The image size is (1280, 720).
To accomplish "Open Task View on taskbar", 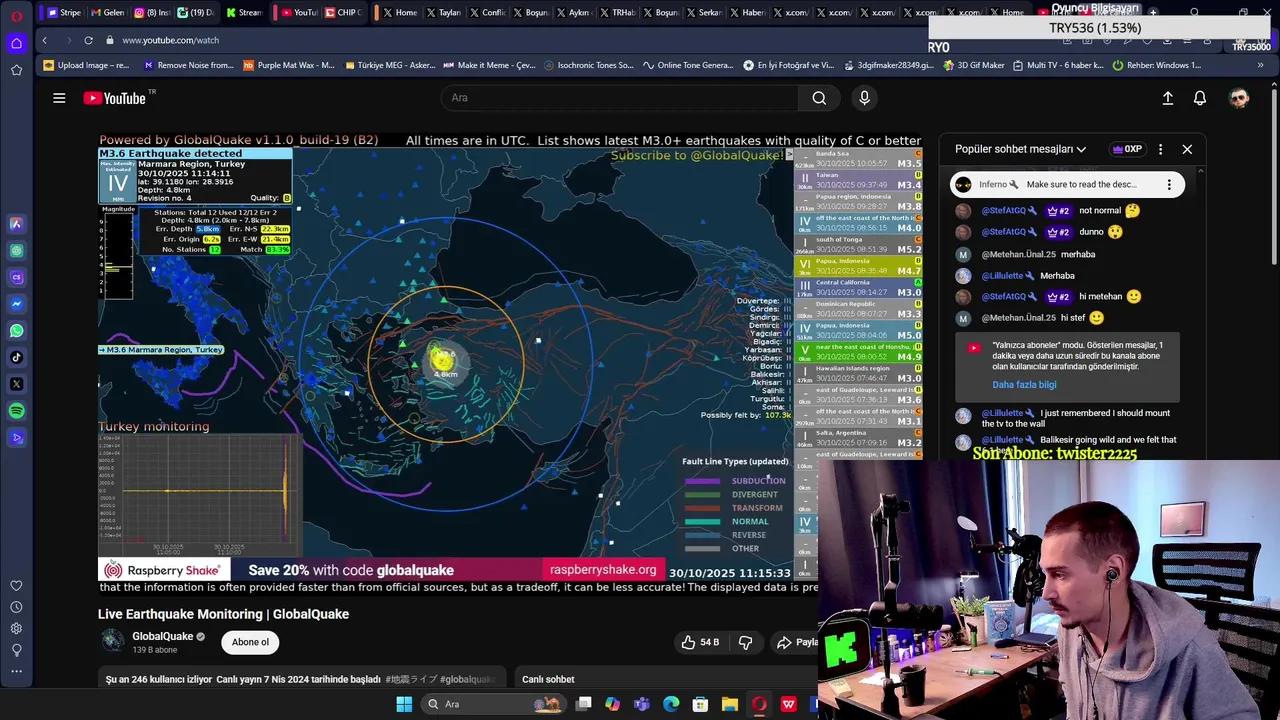I will (x=584, y=704).
